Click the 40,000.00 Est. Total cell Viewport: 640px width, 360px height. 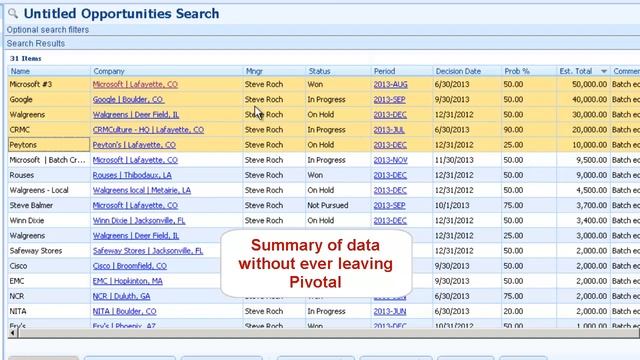tap(583, 100)
